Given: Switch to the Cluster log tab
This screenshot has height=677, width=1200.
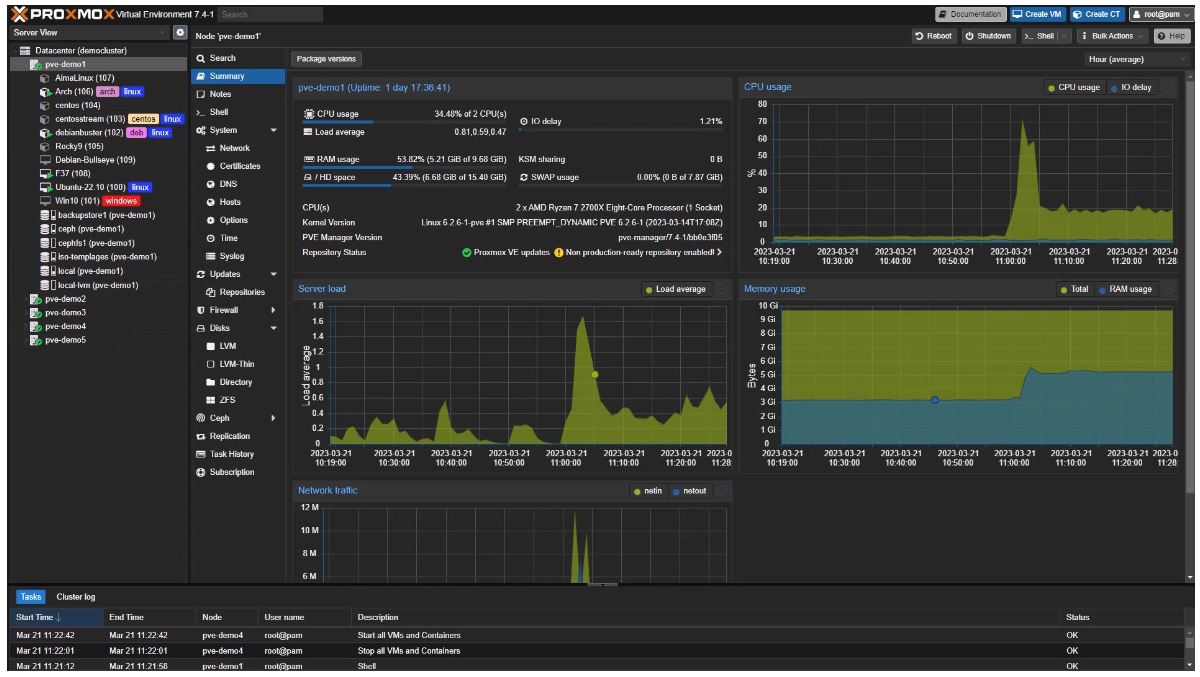Looking at the screenshot, I should 76,597.
